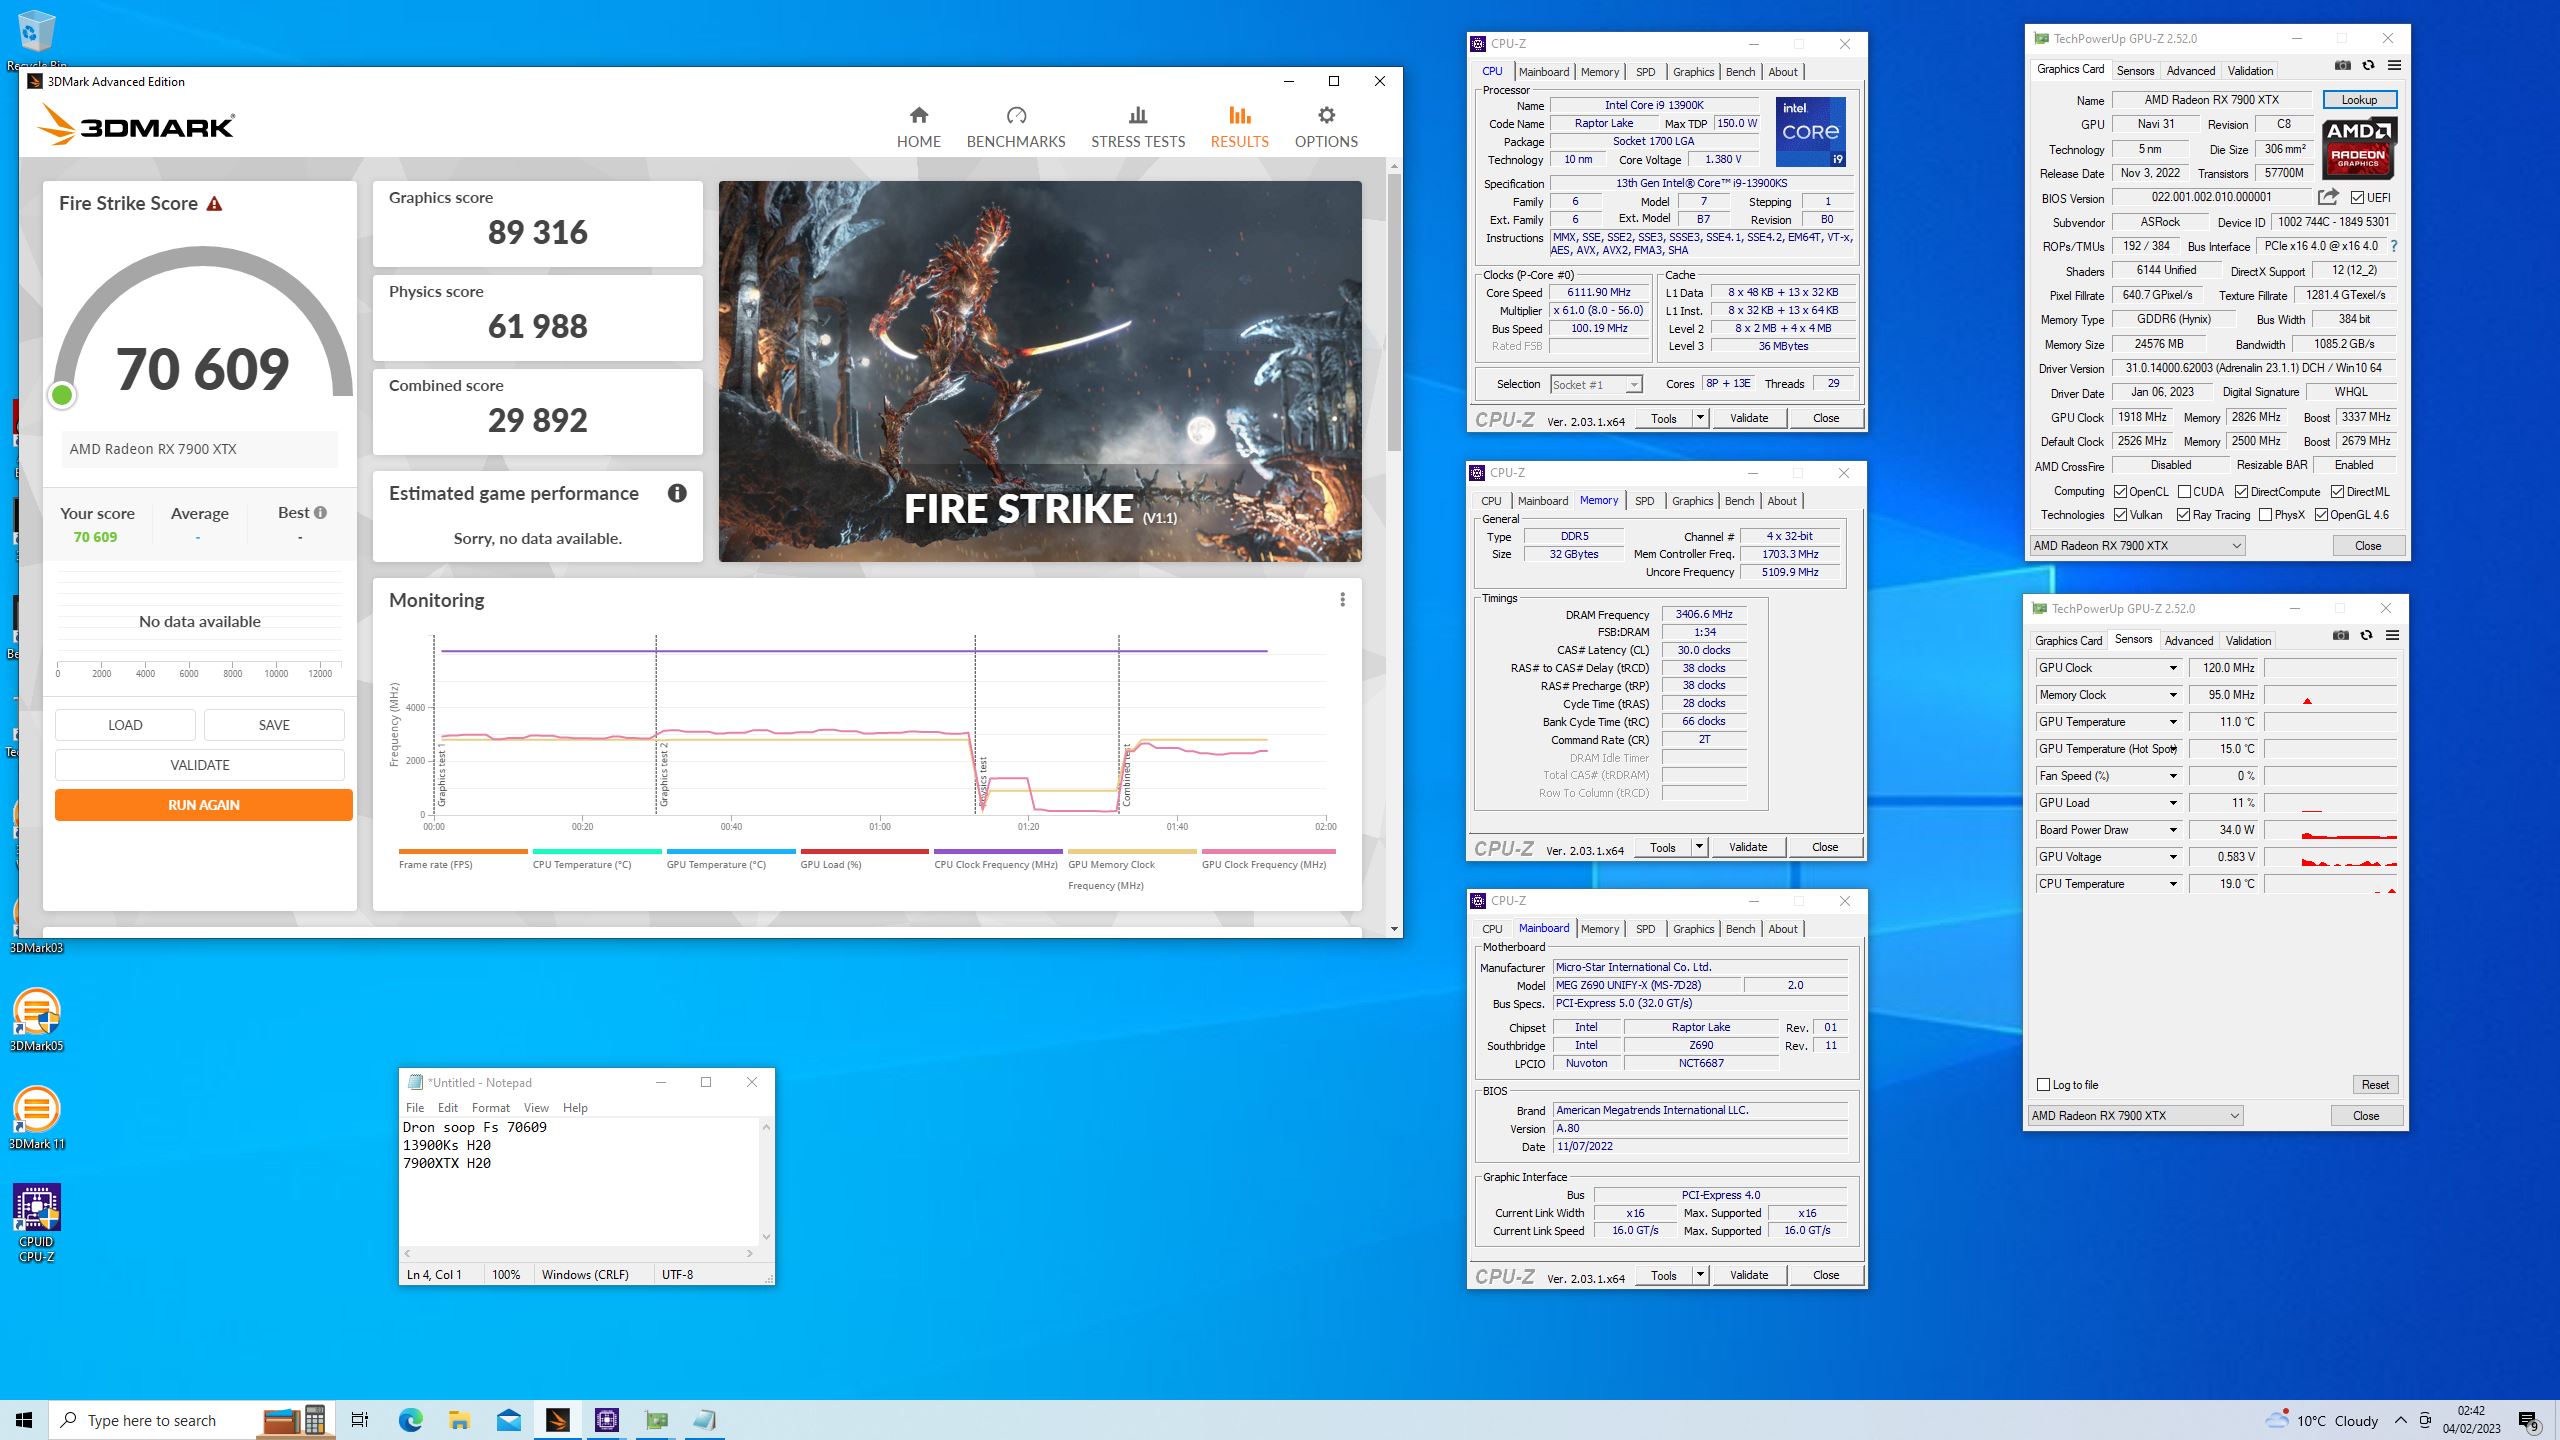The height and width of the screenshot is (1440, 2560).
Task: Click the BIOS export share icon in GPU-Z
Action: coord(2328,197)
